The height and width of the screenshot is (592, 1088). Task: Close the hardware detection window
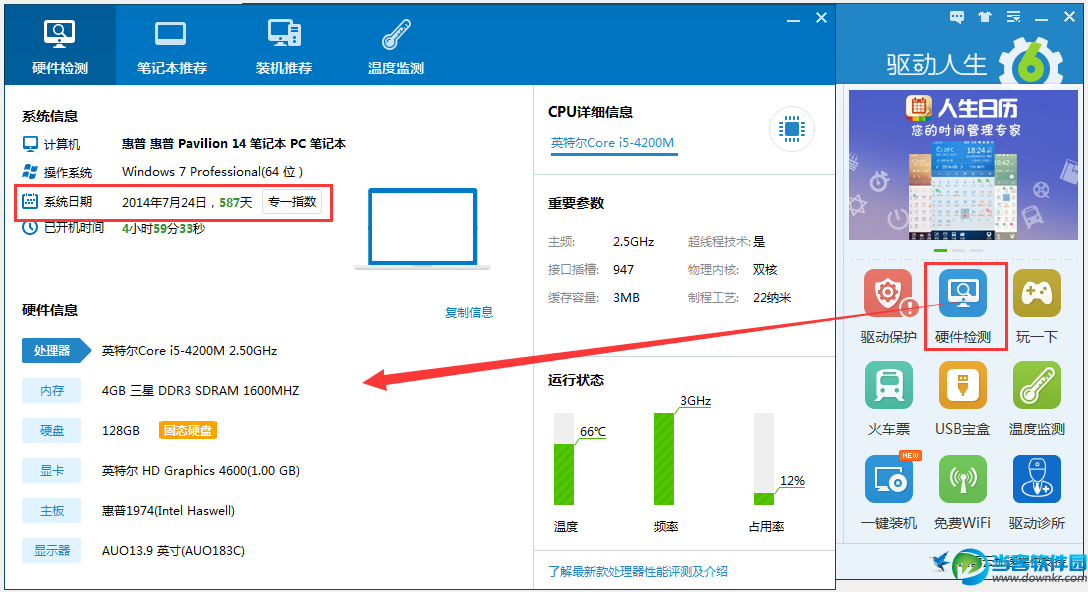click(x=821, y=18)
